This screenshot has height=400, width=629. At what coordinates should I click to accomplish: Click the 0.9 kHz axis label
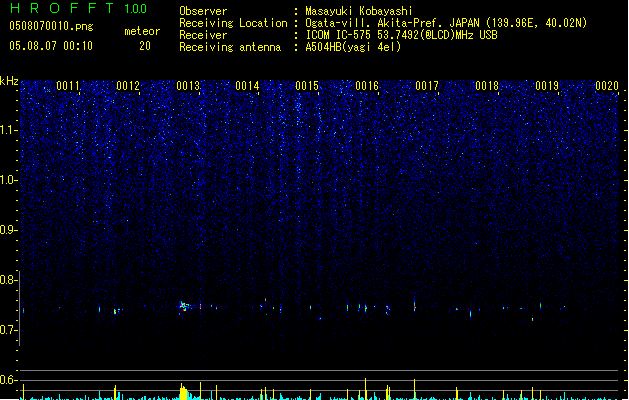(8, 230)
